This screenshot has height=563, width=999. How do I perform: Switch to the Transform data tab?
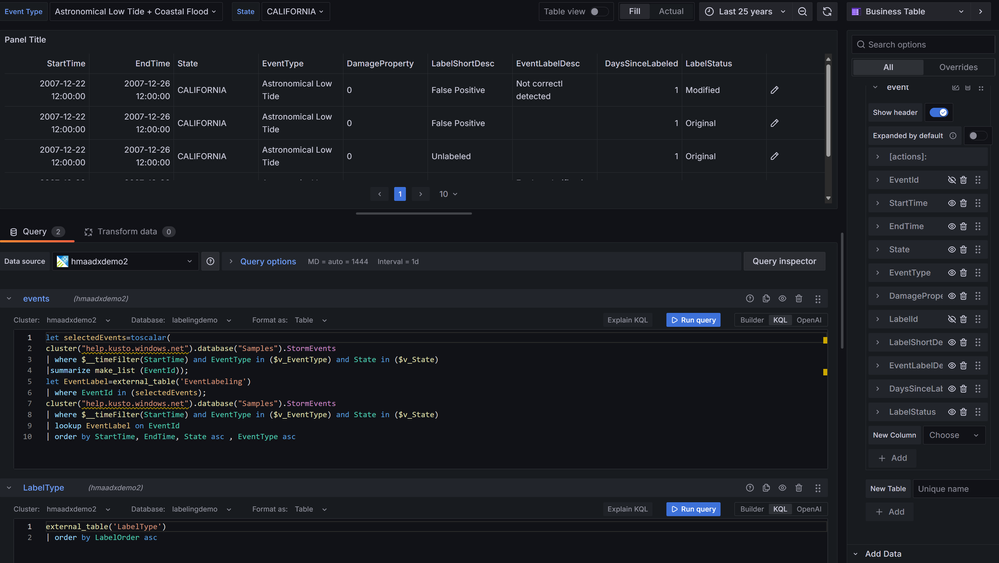click(x=129, y=232)
